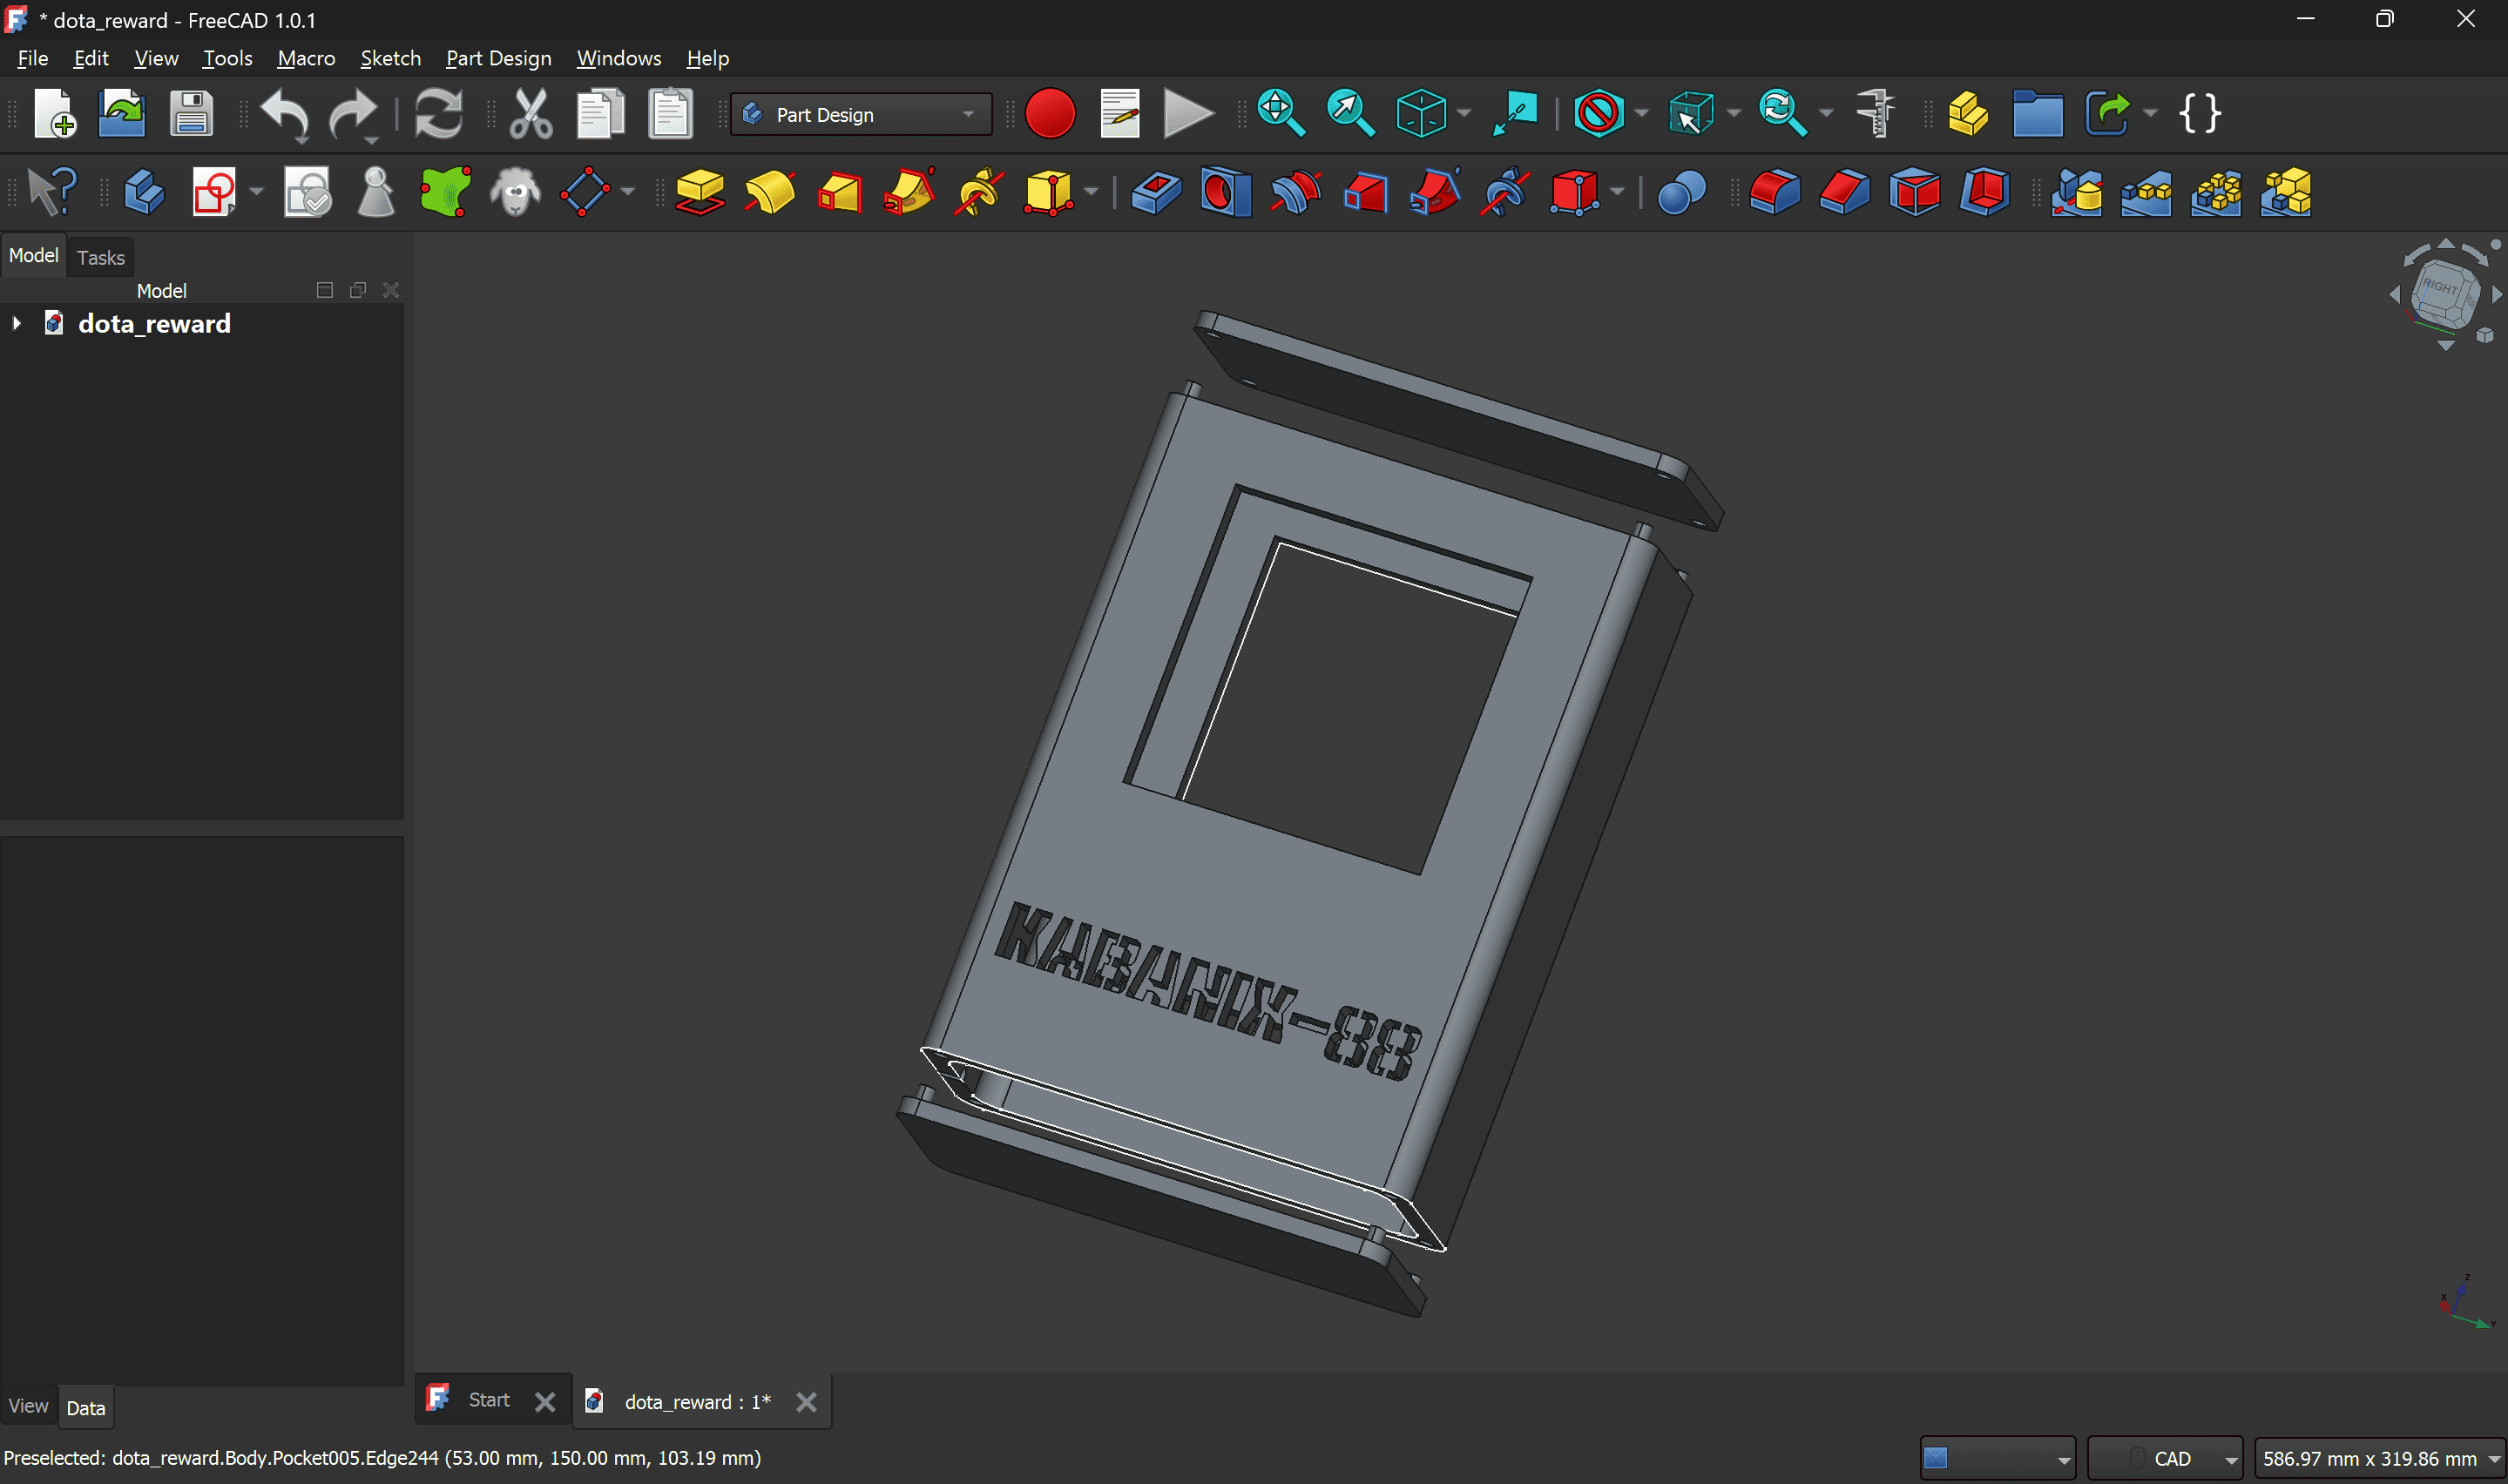Cut the selection with scissors icon
The width and height of the screenshot is (2508, 1484).
[531, 114]
